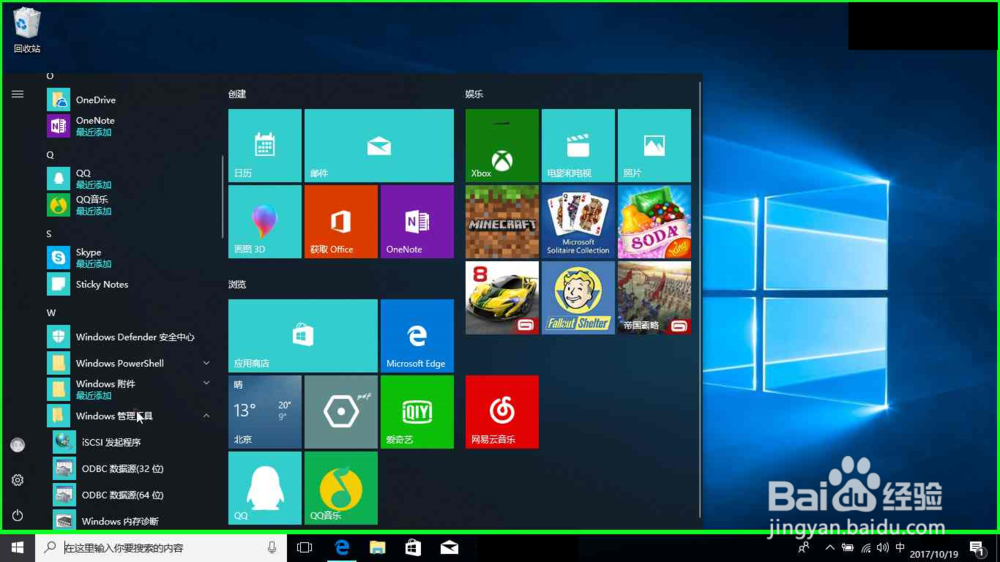
Task: Open OneNote in the app list
Action: tap(131, 126)
